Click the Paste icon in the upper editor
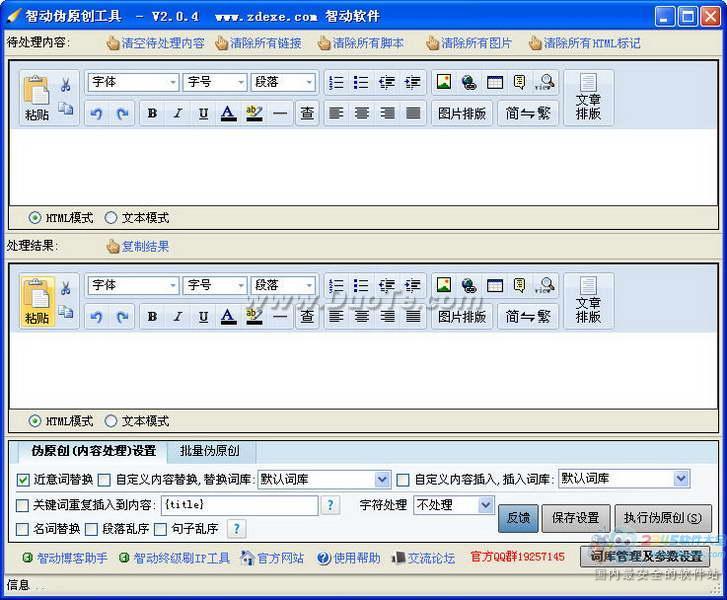This screenshot has width=727, height=600. pos(37,98)
